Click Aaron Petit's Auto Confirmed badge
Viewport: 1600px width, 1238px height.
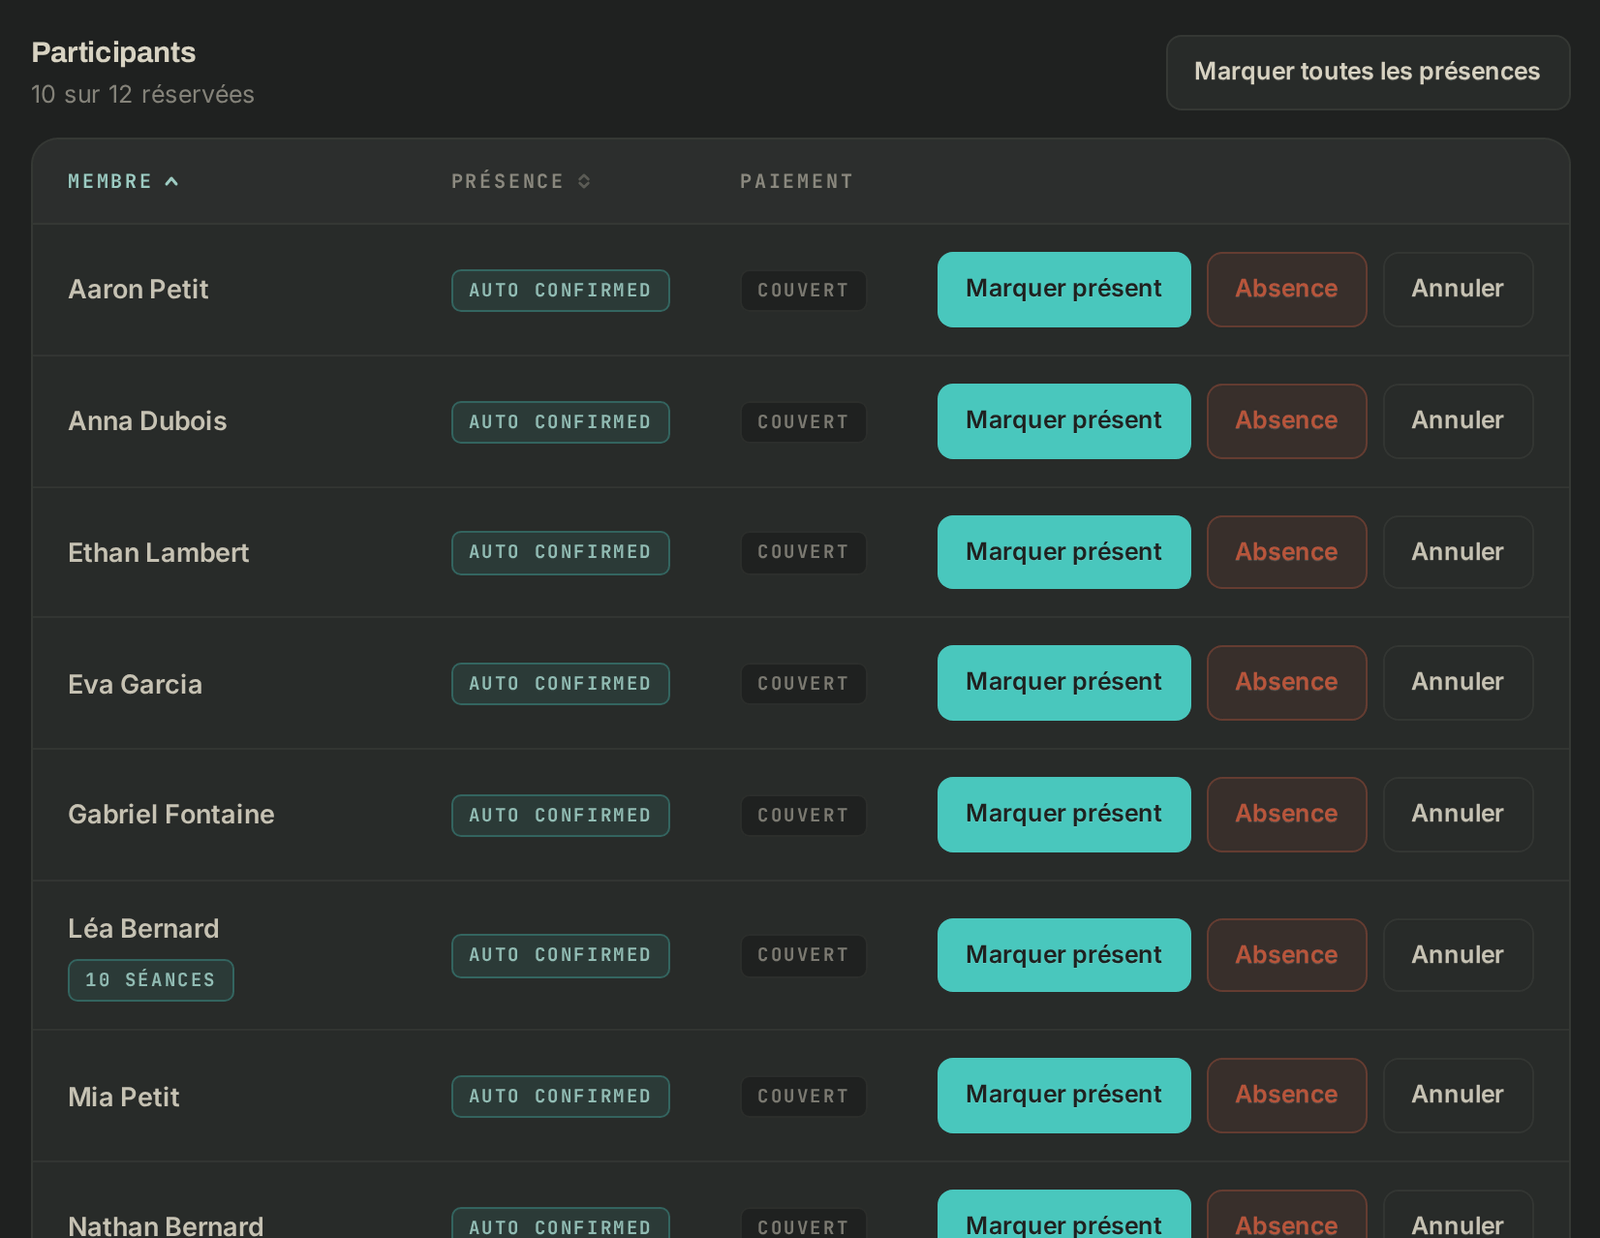click(x=560, y=290)
